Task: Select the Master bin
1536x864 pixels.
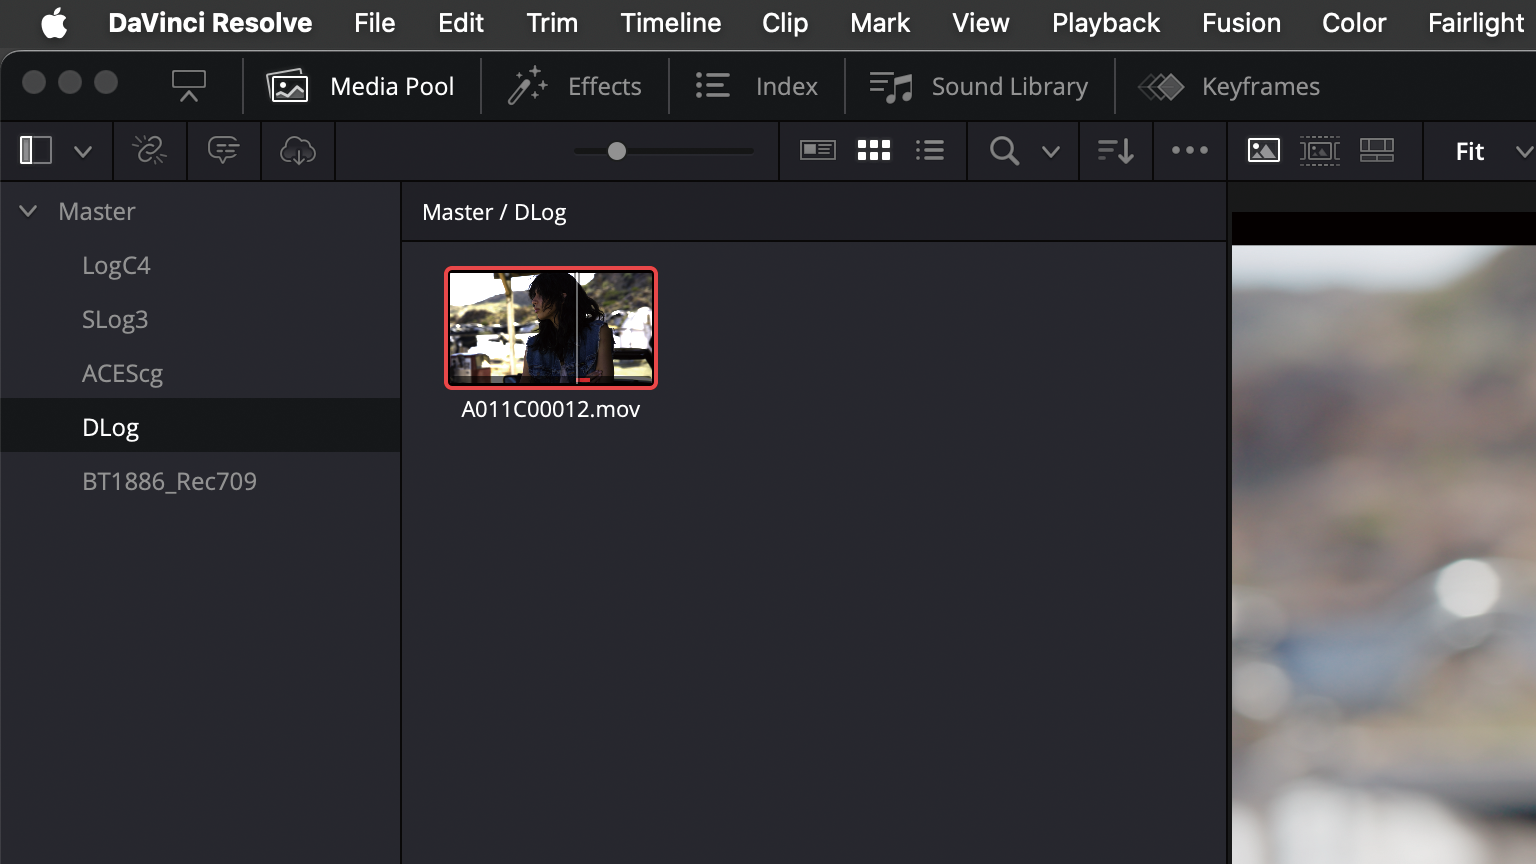Action: (x=96, y=211)
